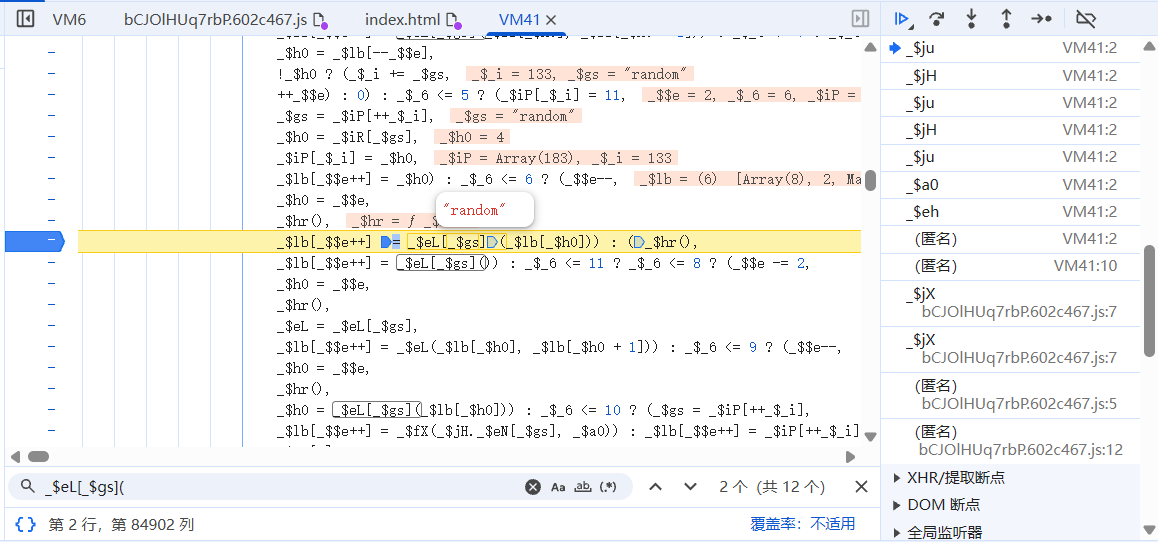Jump to next search result
Image resolution: width=1158 pixels, height=542 pixels.
point(690,487)
